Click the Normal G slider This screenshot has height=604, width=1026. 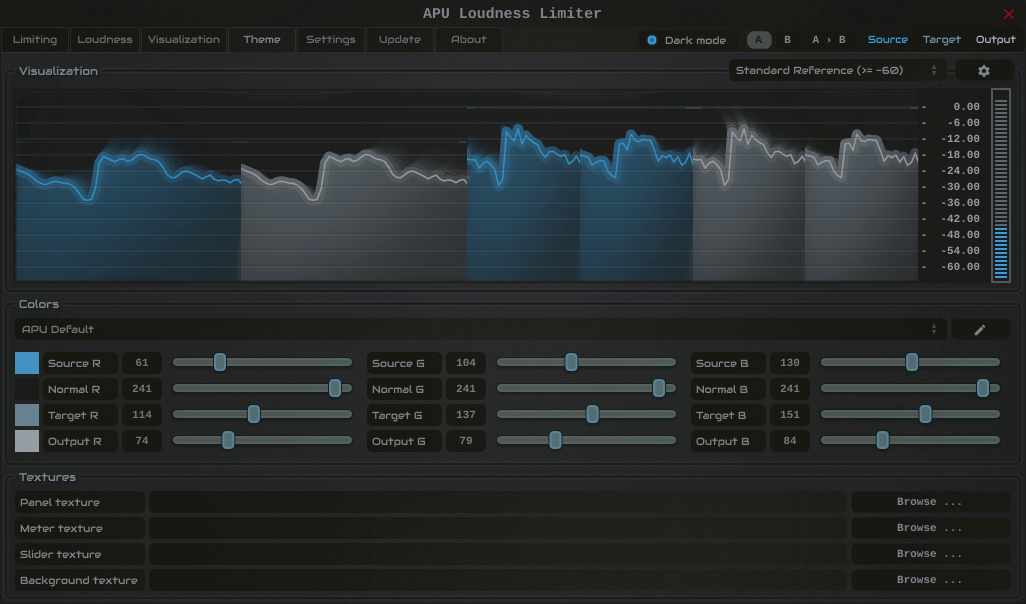click(x=586, y=389)
